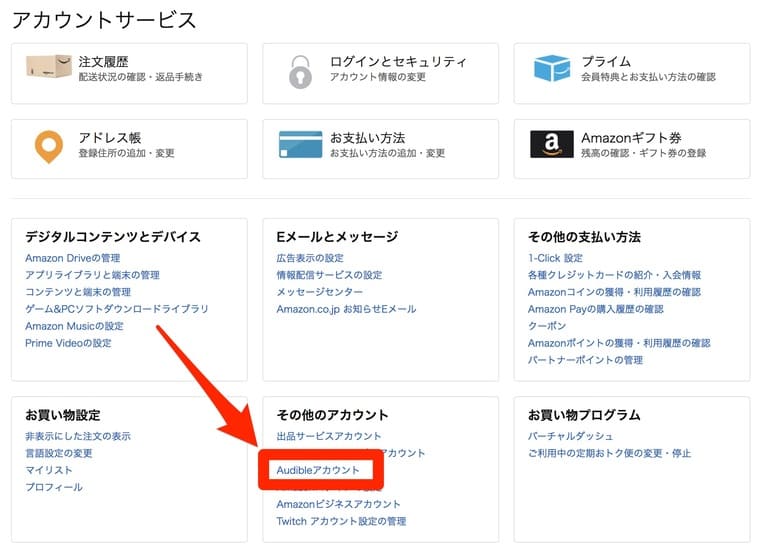Open 非表示にした注文の表示 link
The width and height of the screenshot is (760, 553).
pos(78,436)
